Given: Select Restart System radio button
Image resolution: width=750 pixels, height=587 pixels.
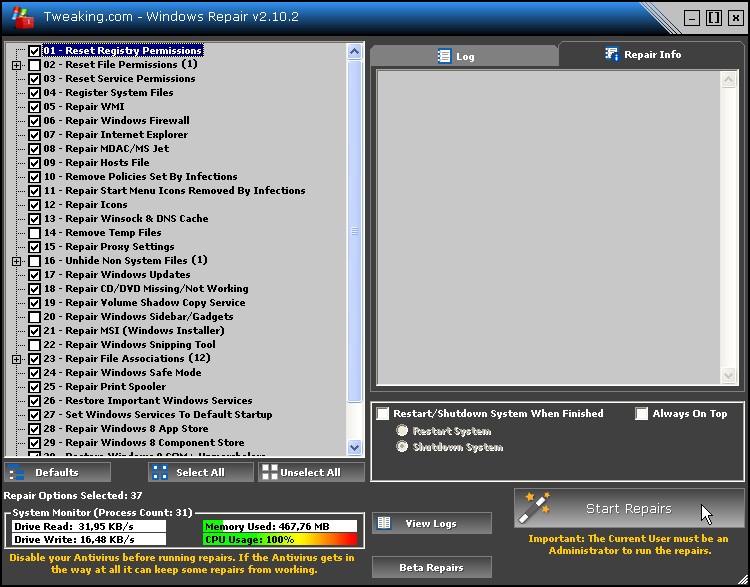Looking at the screenshot, I should point(402,431).
